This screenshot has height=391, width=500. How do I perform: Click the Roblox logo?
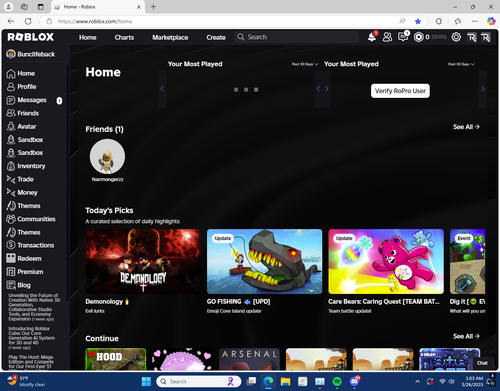point(31,37)
